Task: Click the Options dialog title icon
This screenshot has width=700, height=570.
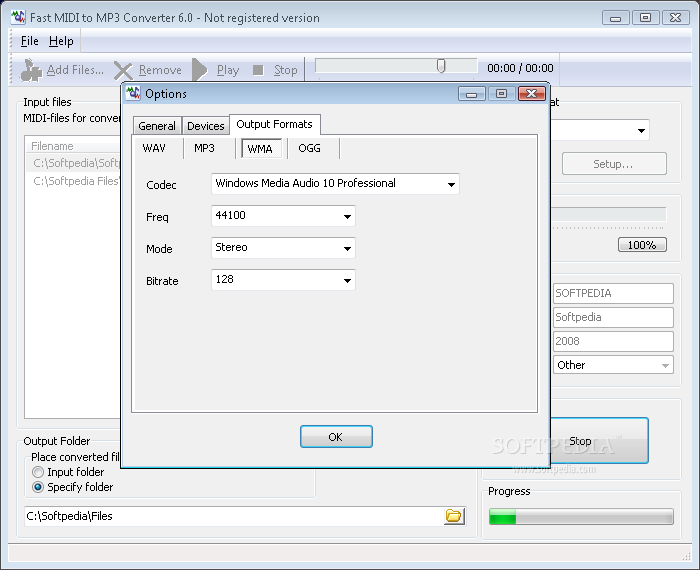Action: point(133,93)
